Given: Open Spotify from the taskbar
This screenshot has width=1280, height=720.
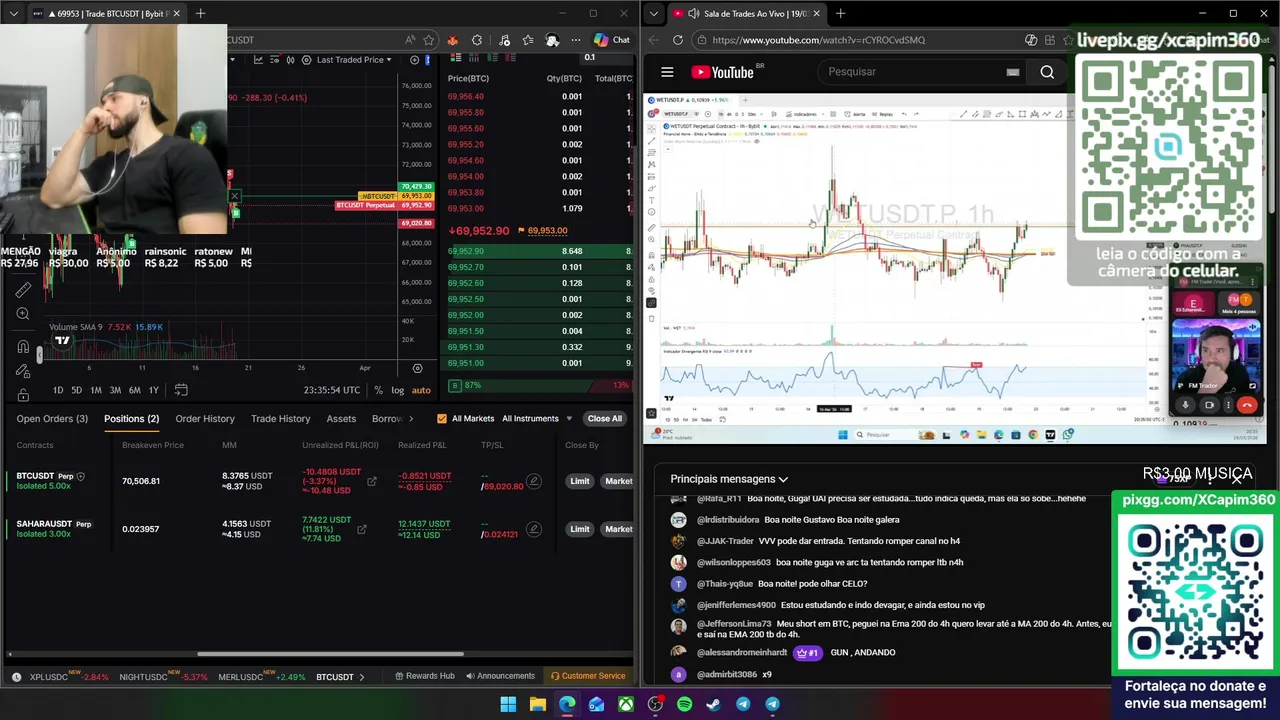Looking at the screenshot, I should pos(684,704).
